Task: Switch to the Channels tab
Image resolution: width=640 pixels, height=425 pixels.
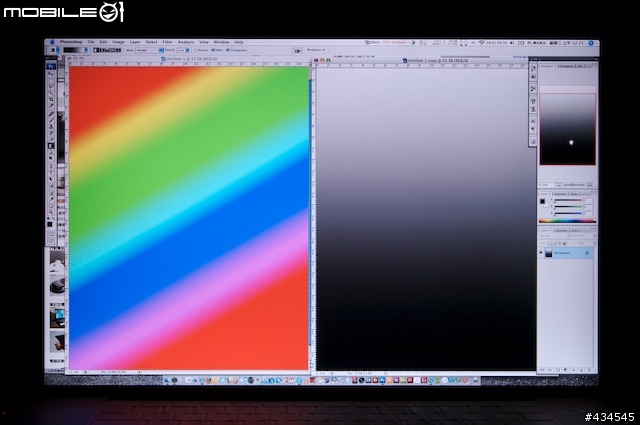Action: pos(562,230)
